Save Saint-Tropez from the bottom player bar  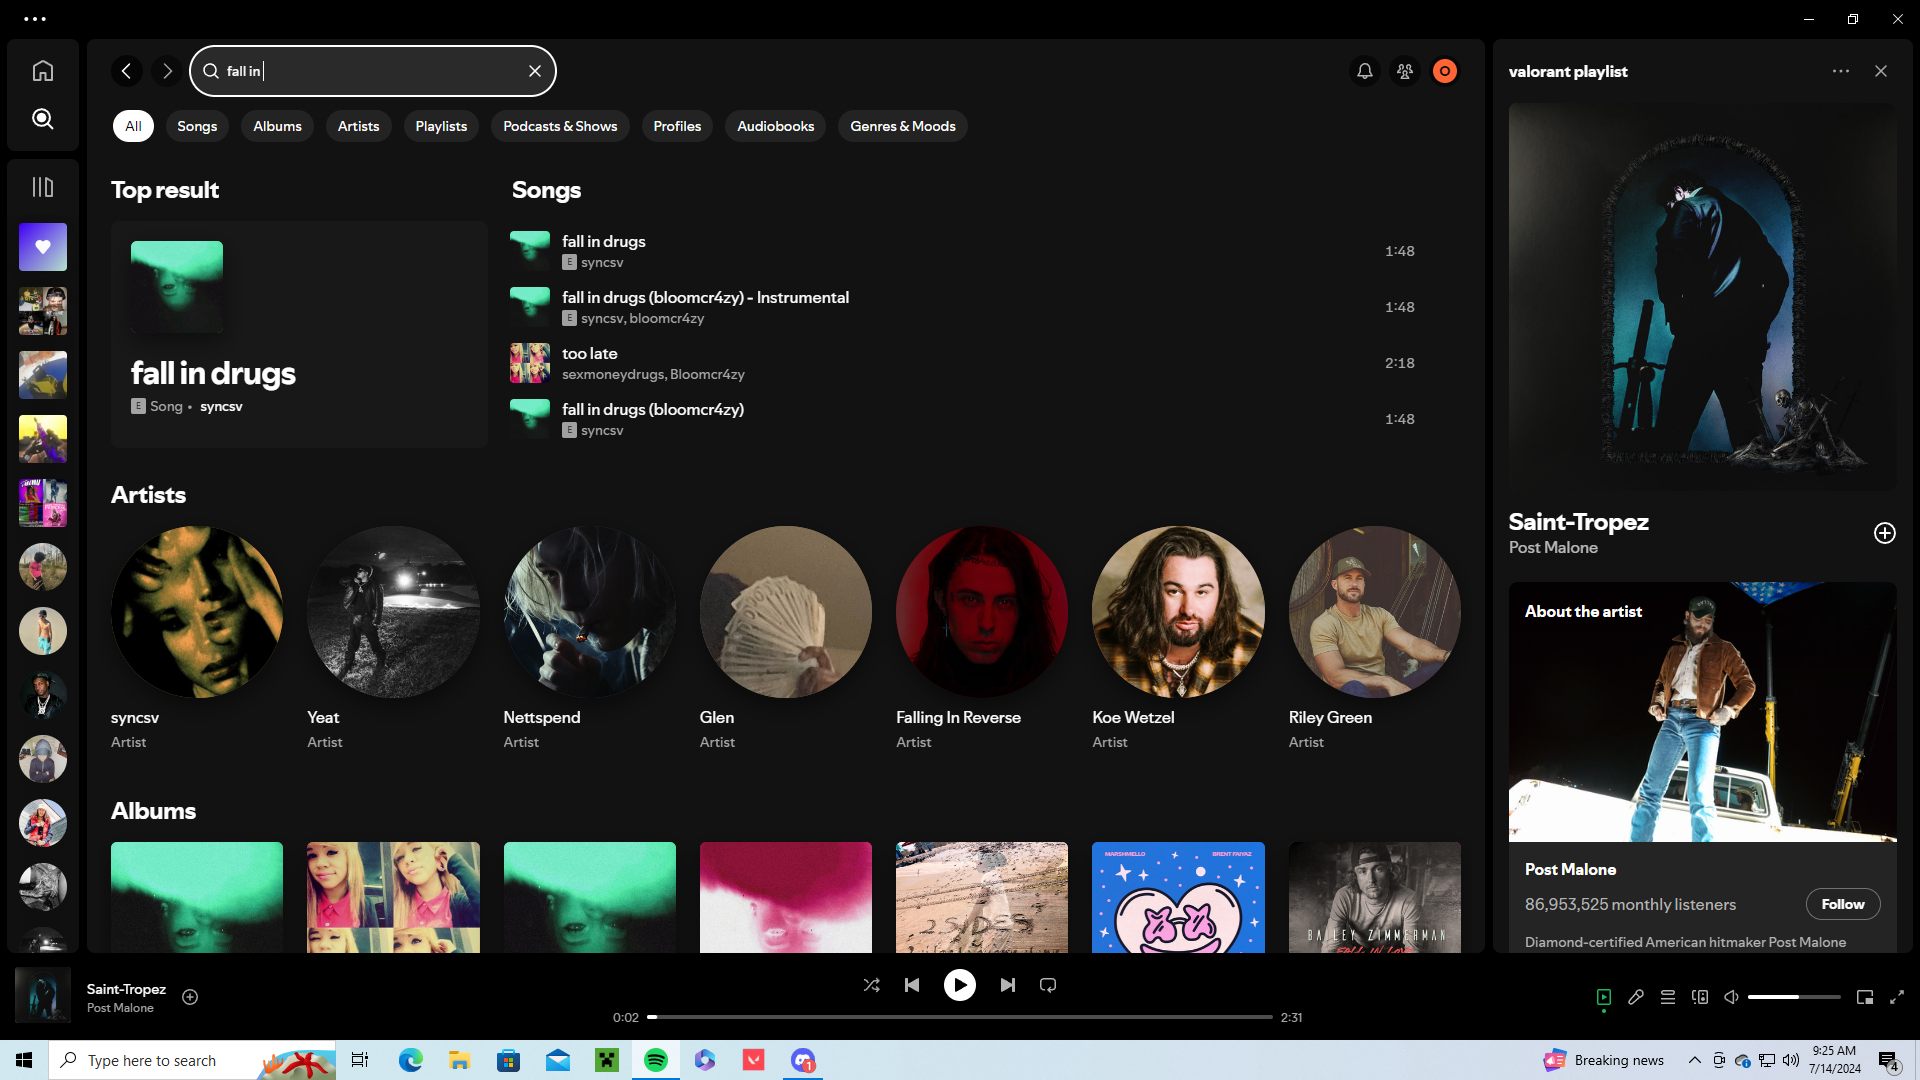[x=190, y=997]
